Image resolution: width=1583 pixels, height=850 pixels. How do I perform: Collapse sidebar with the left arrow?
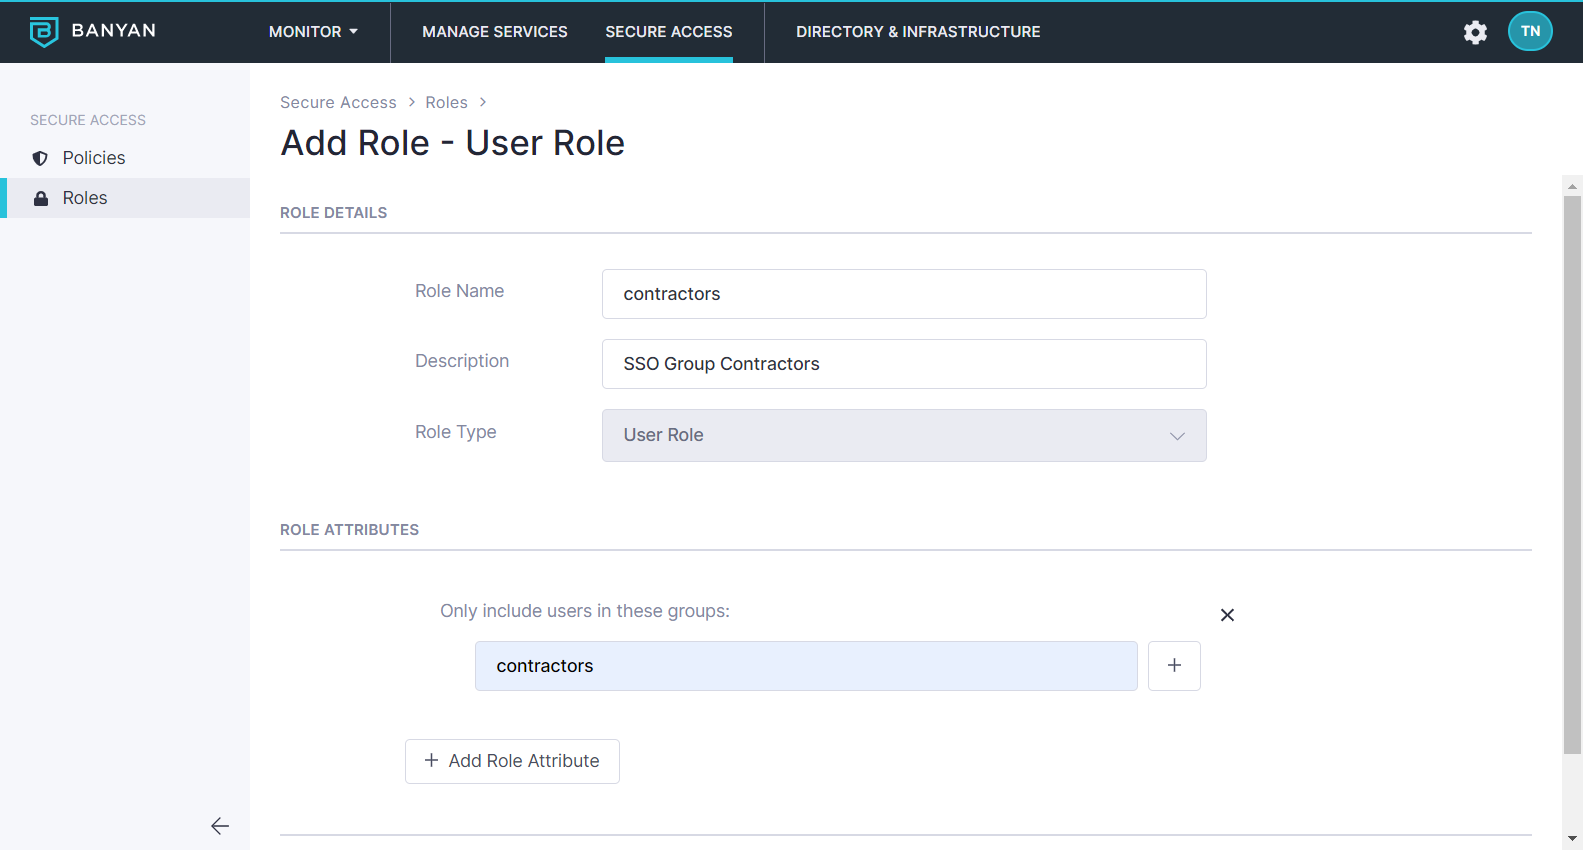[220, 826]
